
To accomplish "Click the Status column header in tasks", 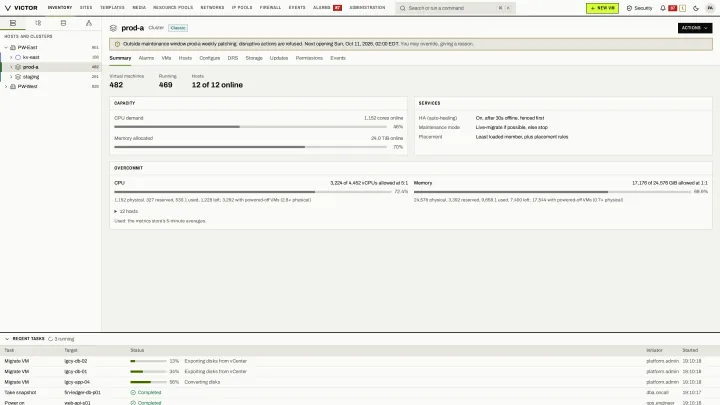I will pyautogui.click(x=137, y=350).
